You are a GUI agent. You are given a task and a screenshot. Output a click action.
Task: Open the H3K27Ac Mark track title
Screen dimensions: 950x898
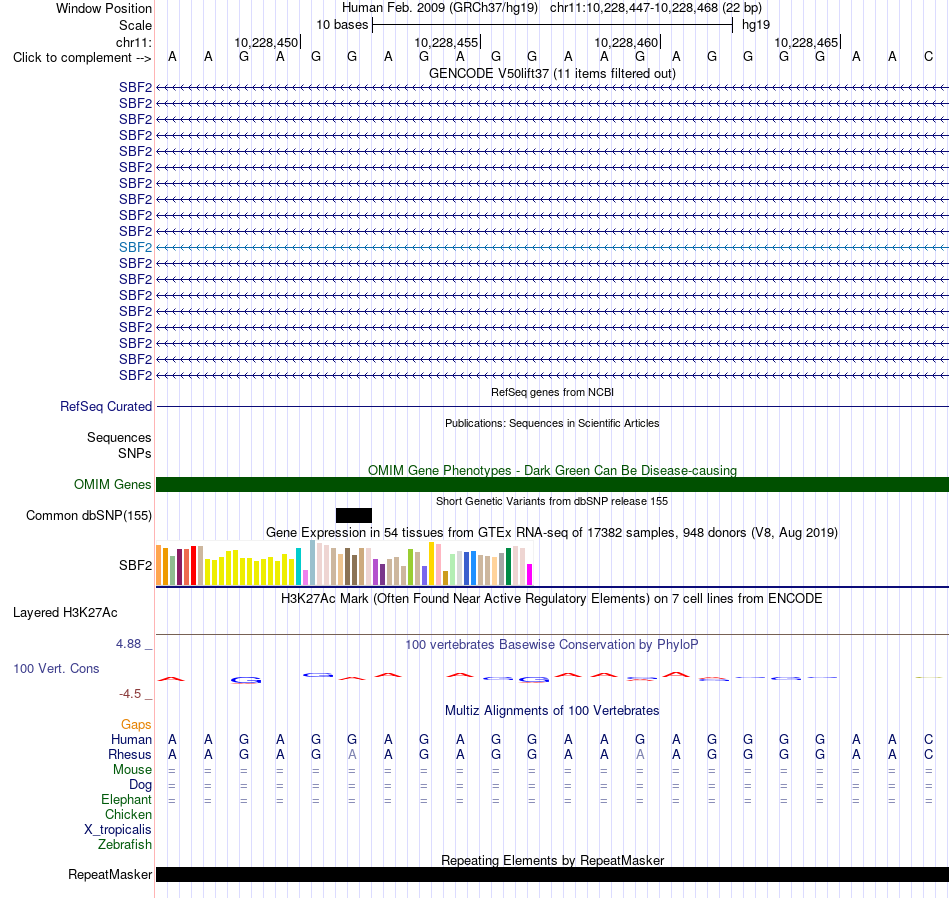pyautogui.click(x=552, y=599)
